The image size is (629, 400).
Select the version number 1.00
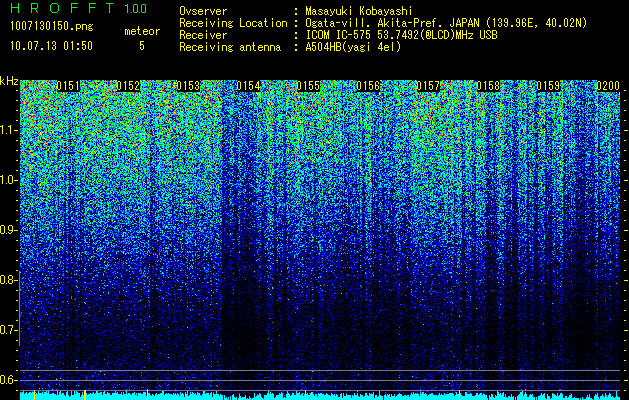pyautogui.click(x=136, y=8)
